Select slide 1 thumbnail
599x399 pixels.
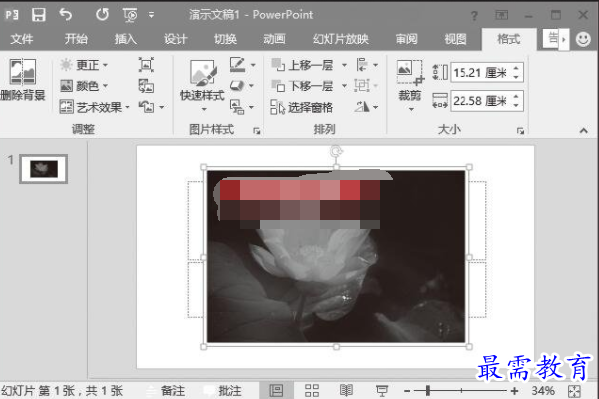(44, 169)
